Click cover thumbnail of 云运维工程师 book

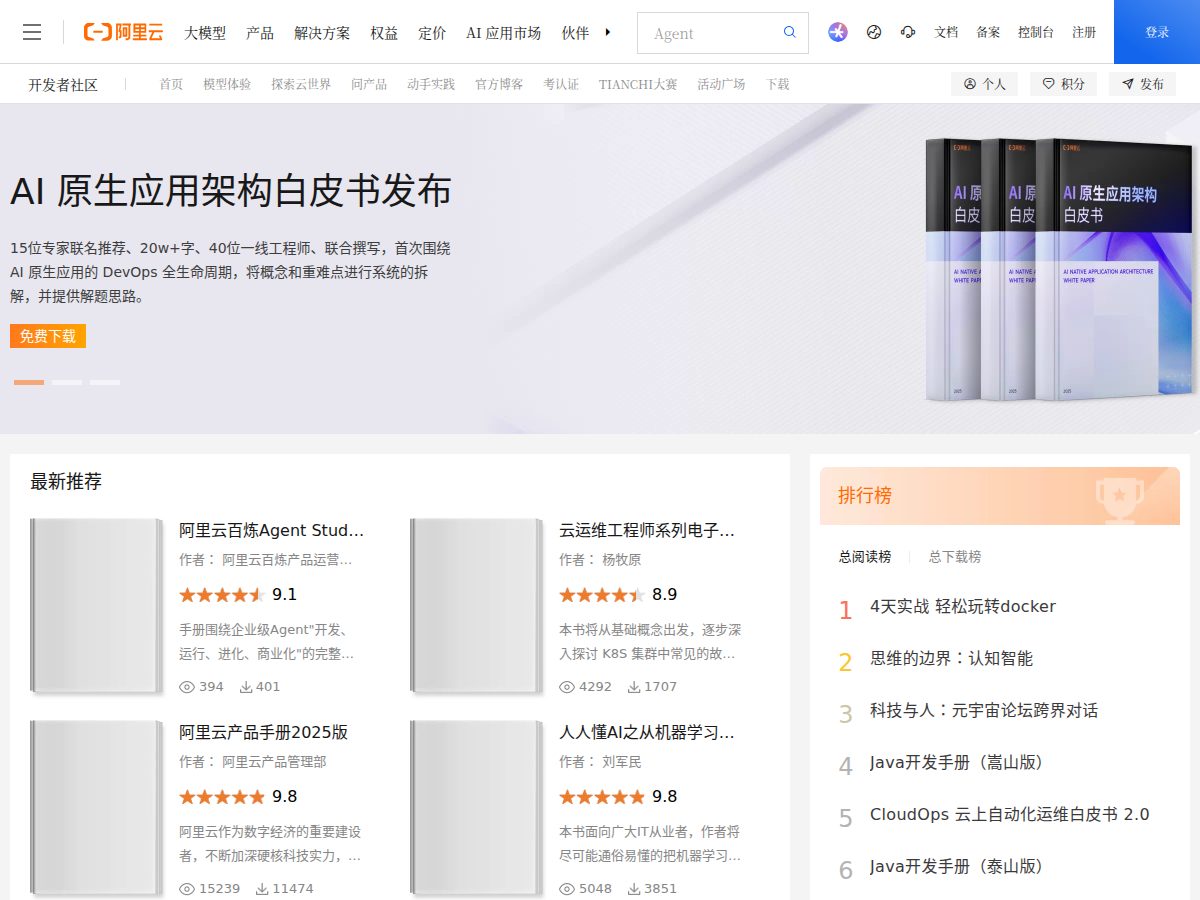coord(476,605)
